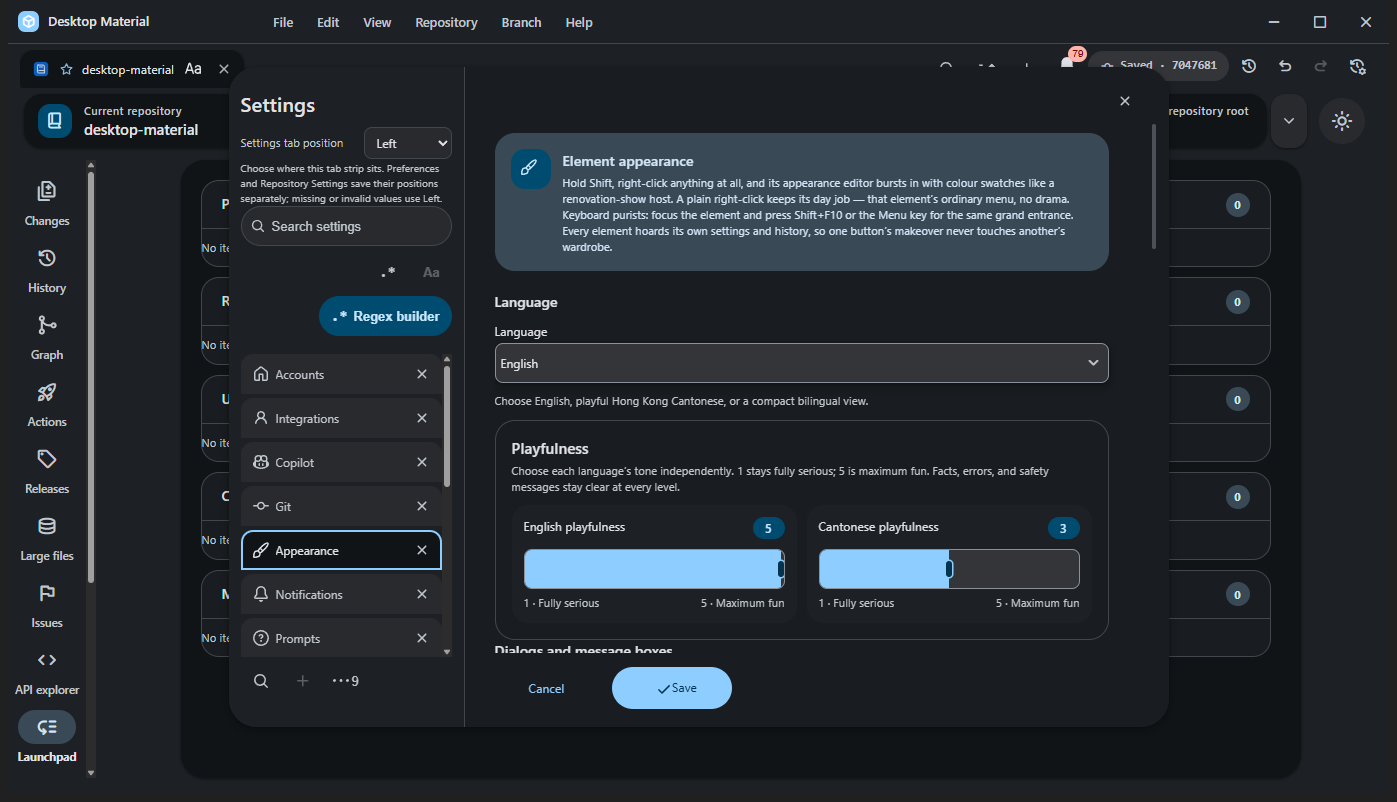Open the Launchpad view
The height and width of the screenshot is (802, 1397).
tap(47, 738)
